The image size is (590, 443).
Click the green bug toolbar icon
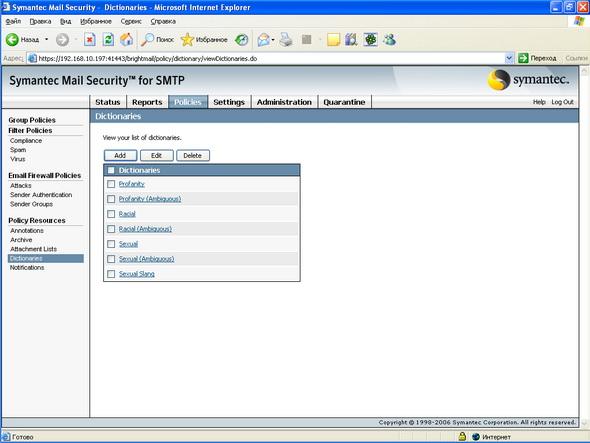point(371,40)
